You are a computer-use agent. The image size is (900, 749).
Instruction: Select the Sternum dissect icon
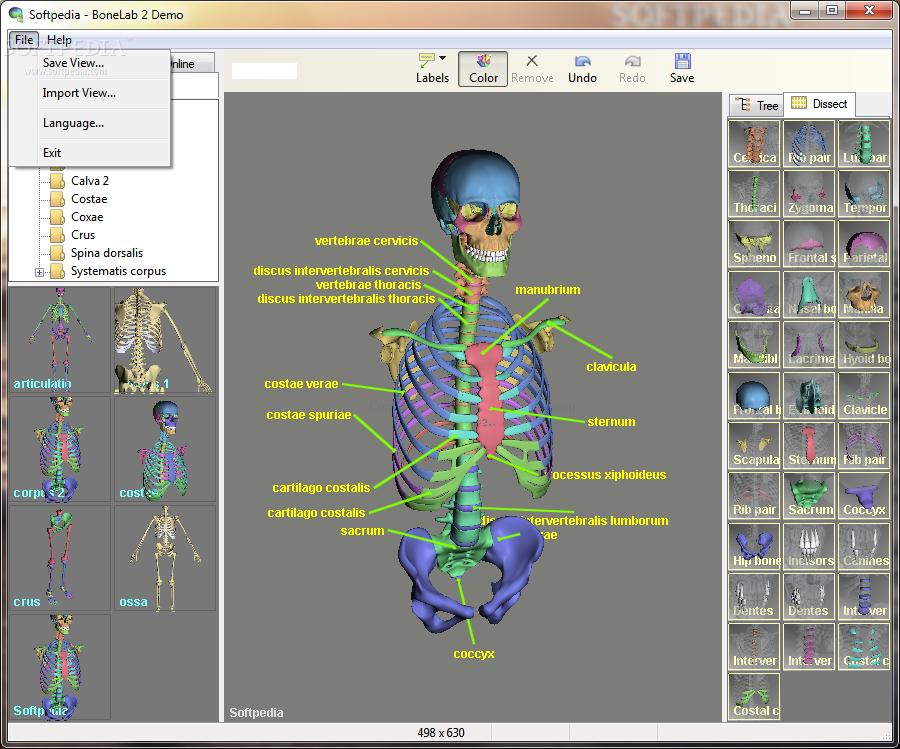[809, 445]
